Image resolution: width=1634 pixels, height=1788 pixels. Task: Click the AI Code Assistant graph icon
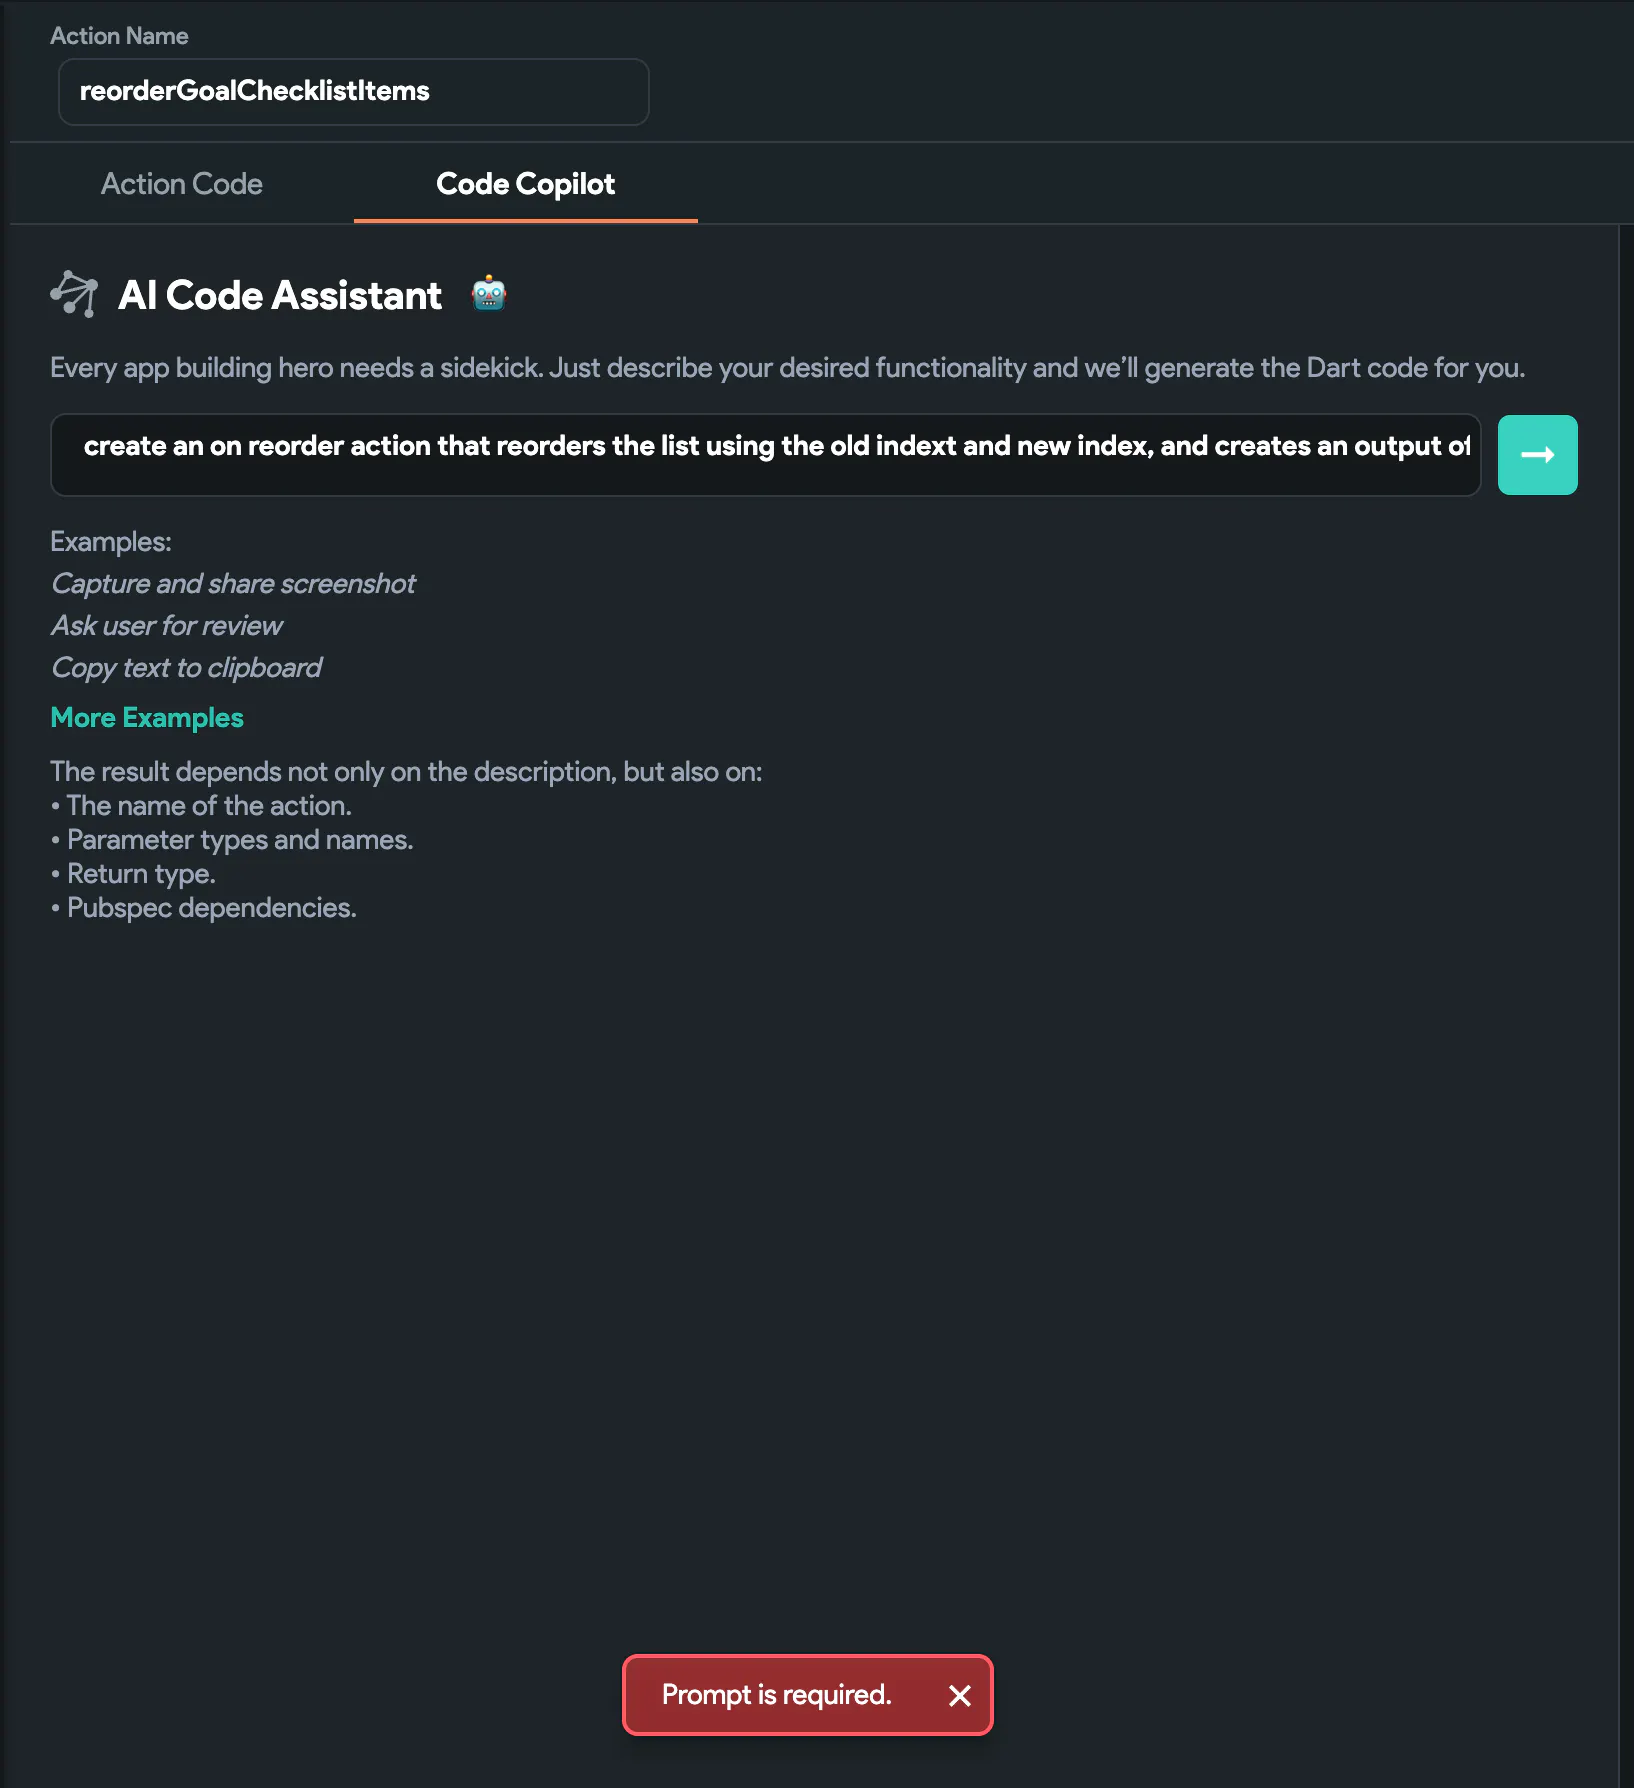[74, 294]
